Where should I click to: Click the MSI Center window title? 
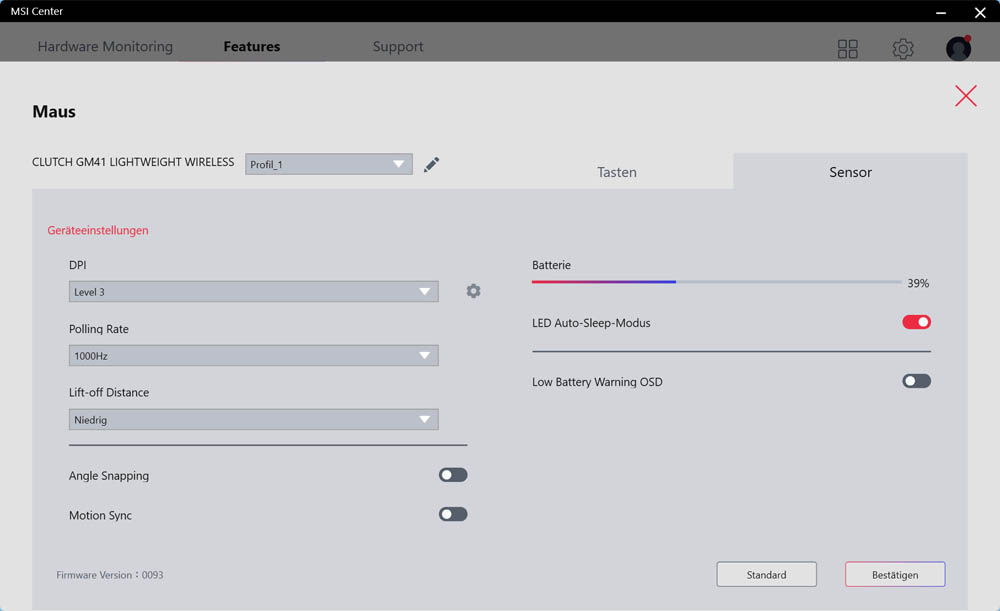37,11
